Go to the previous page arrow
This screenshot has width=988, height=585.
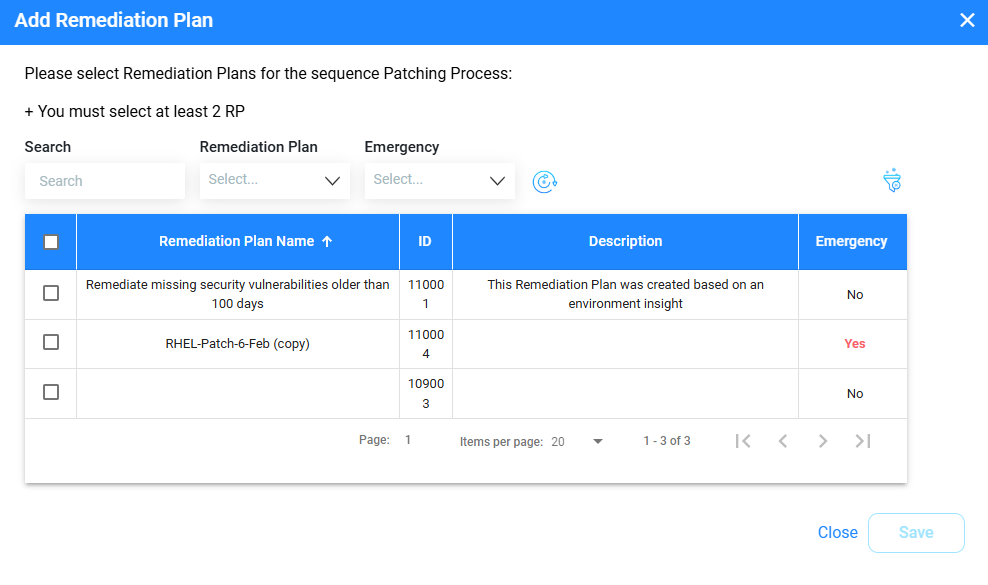pyautogui.click(x=783, y=441)
